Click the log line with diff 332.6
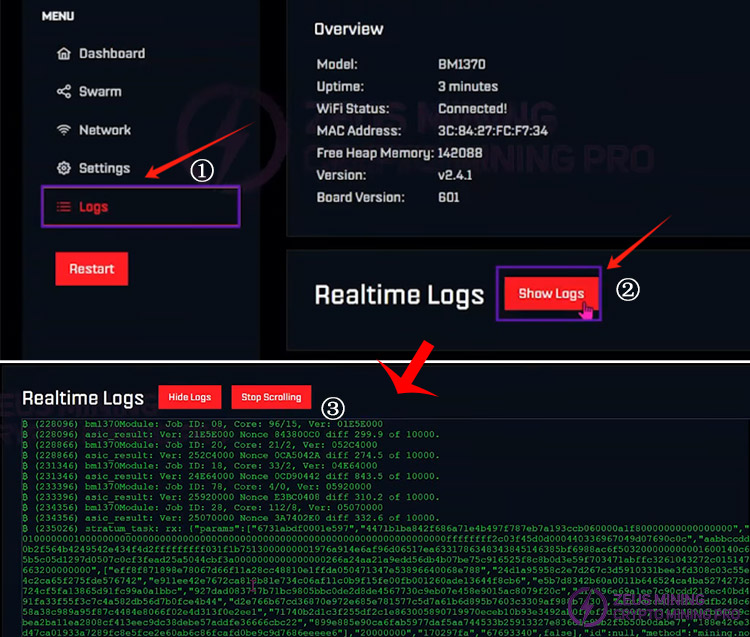Viewport: 750px width, 637px height. 231,518
